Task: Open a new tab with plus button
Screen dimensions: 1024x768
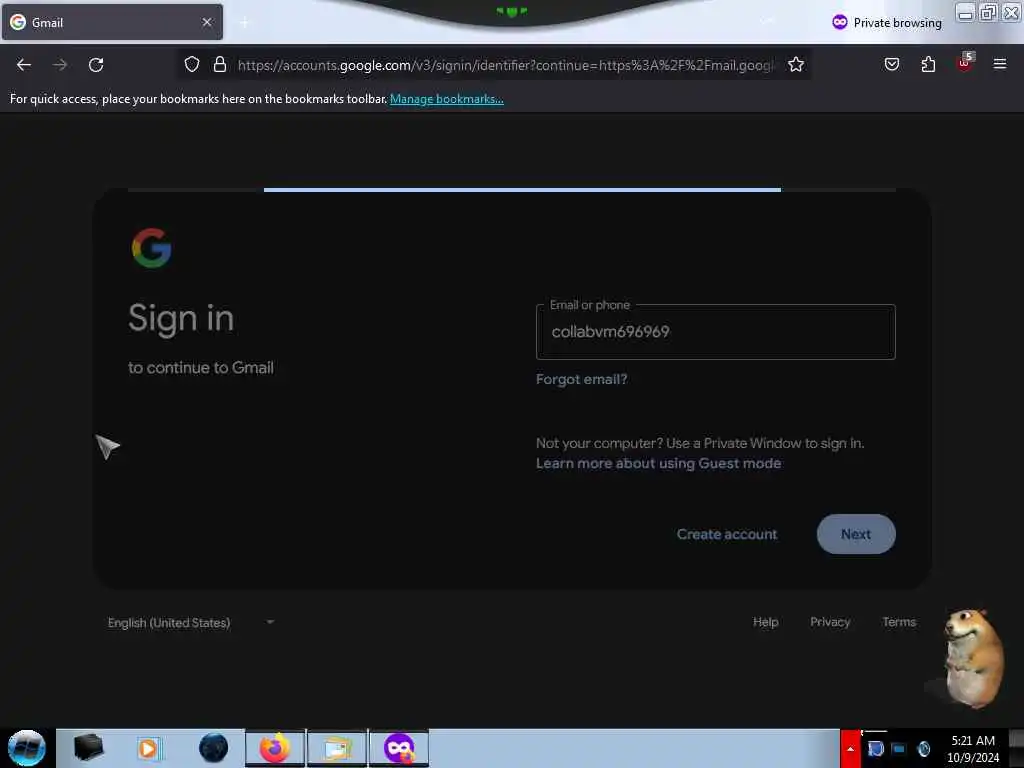Action: click(244, 23)
